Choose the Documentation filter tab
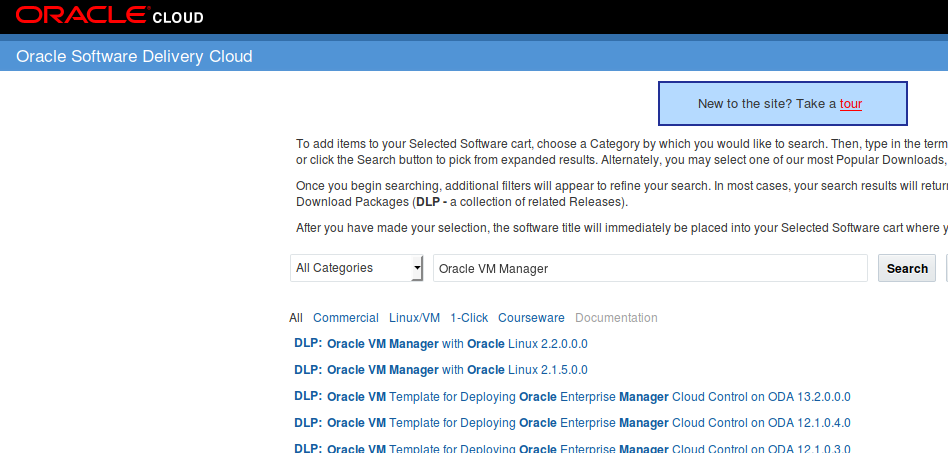 coord(616,318)
